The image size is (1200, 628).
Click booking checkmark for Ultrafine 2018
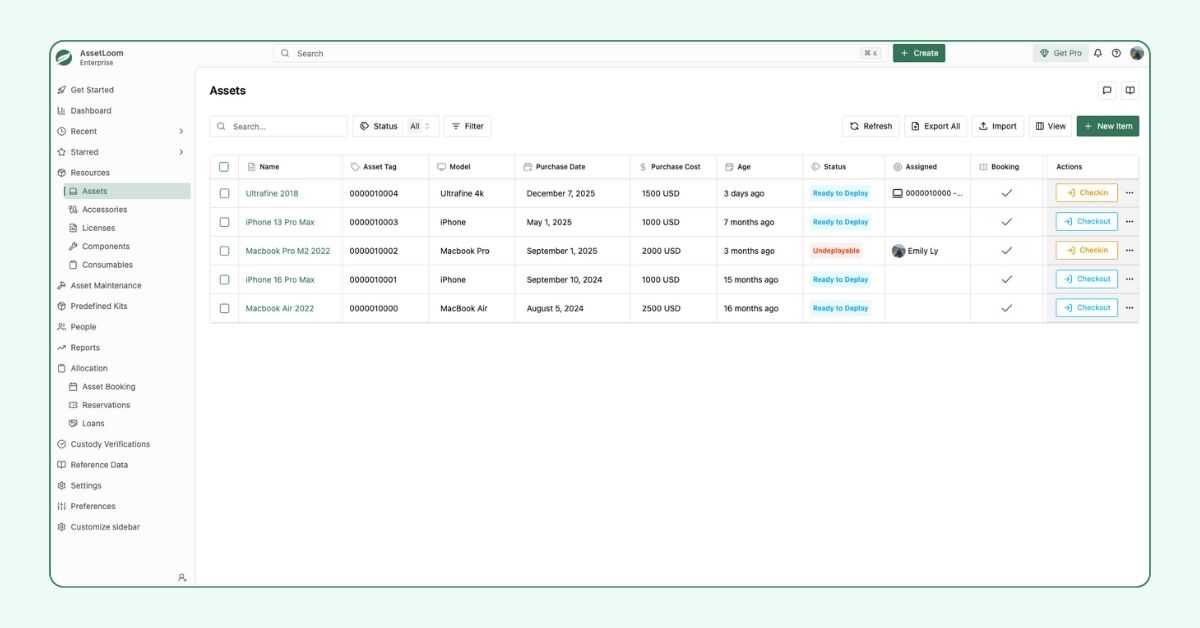(1007, 193)
